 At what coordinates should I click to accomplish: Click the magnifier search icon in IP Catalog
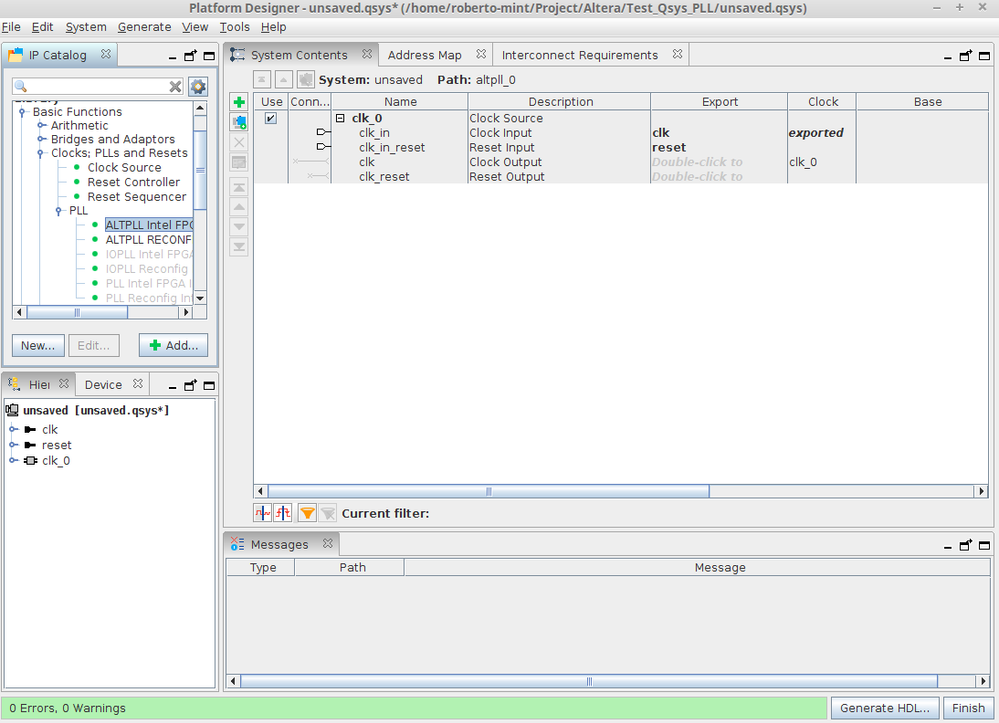tap(20, 86)
